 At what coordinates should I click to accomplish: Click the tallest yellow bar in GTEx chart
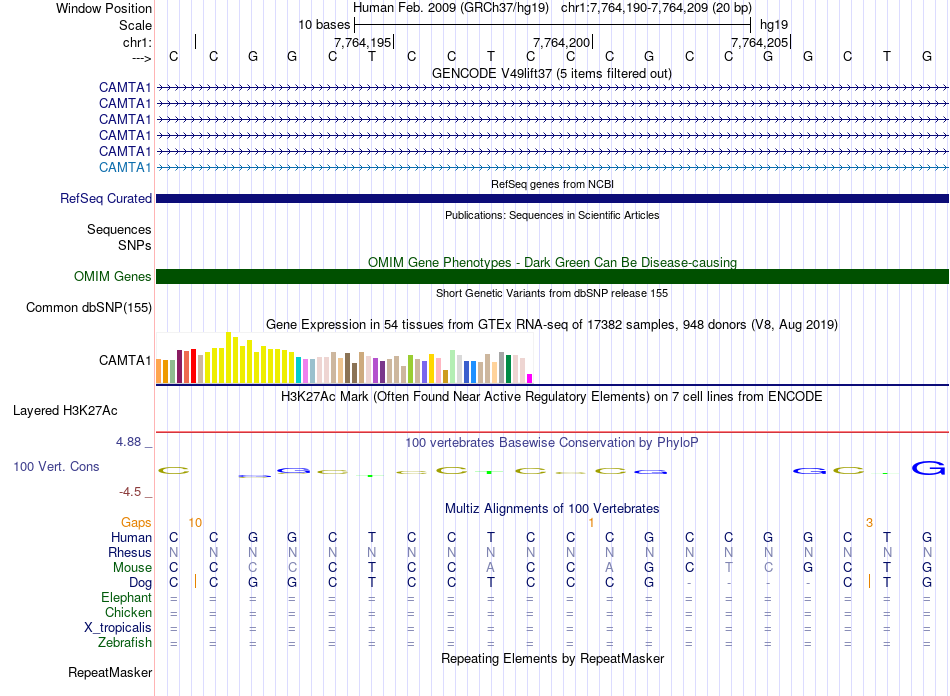click(x=229, y=357)
